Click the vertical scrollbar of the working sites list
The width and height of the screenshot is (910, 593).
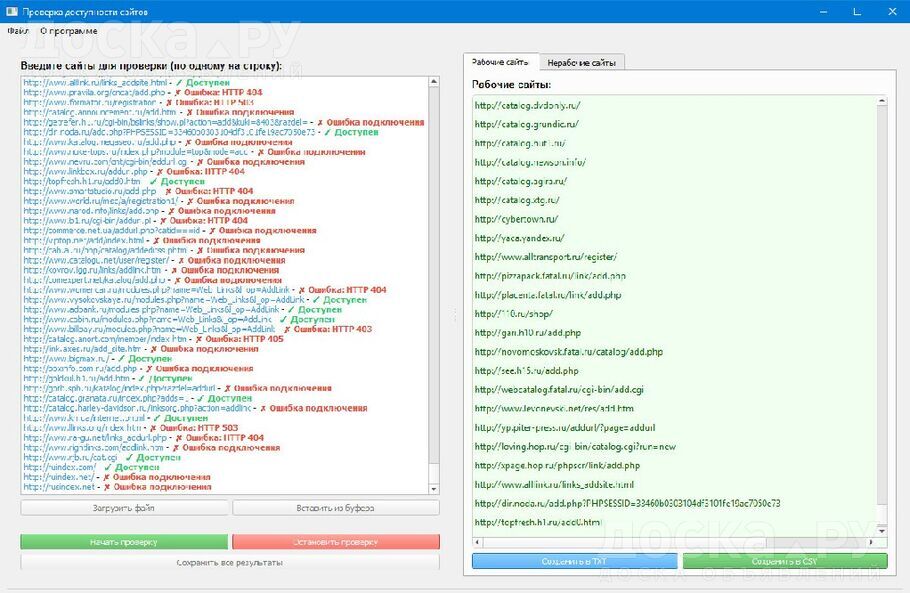click(x=880, y=300)
